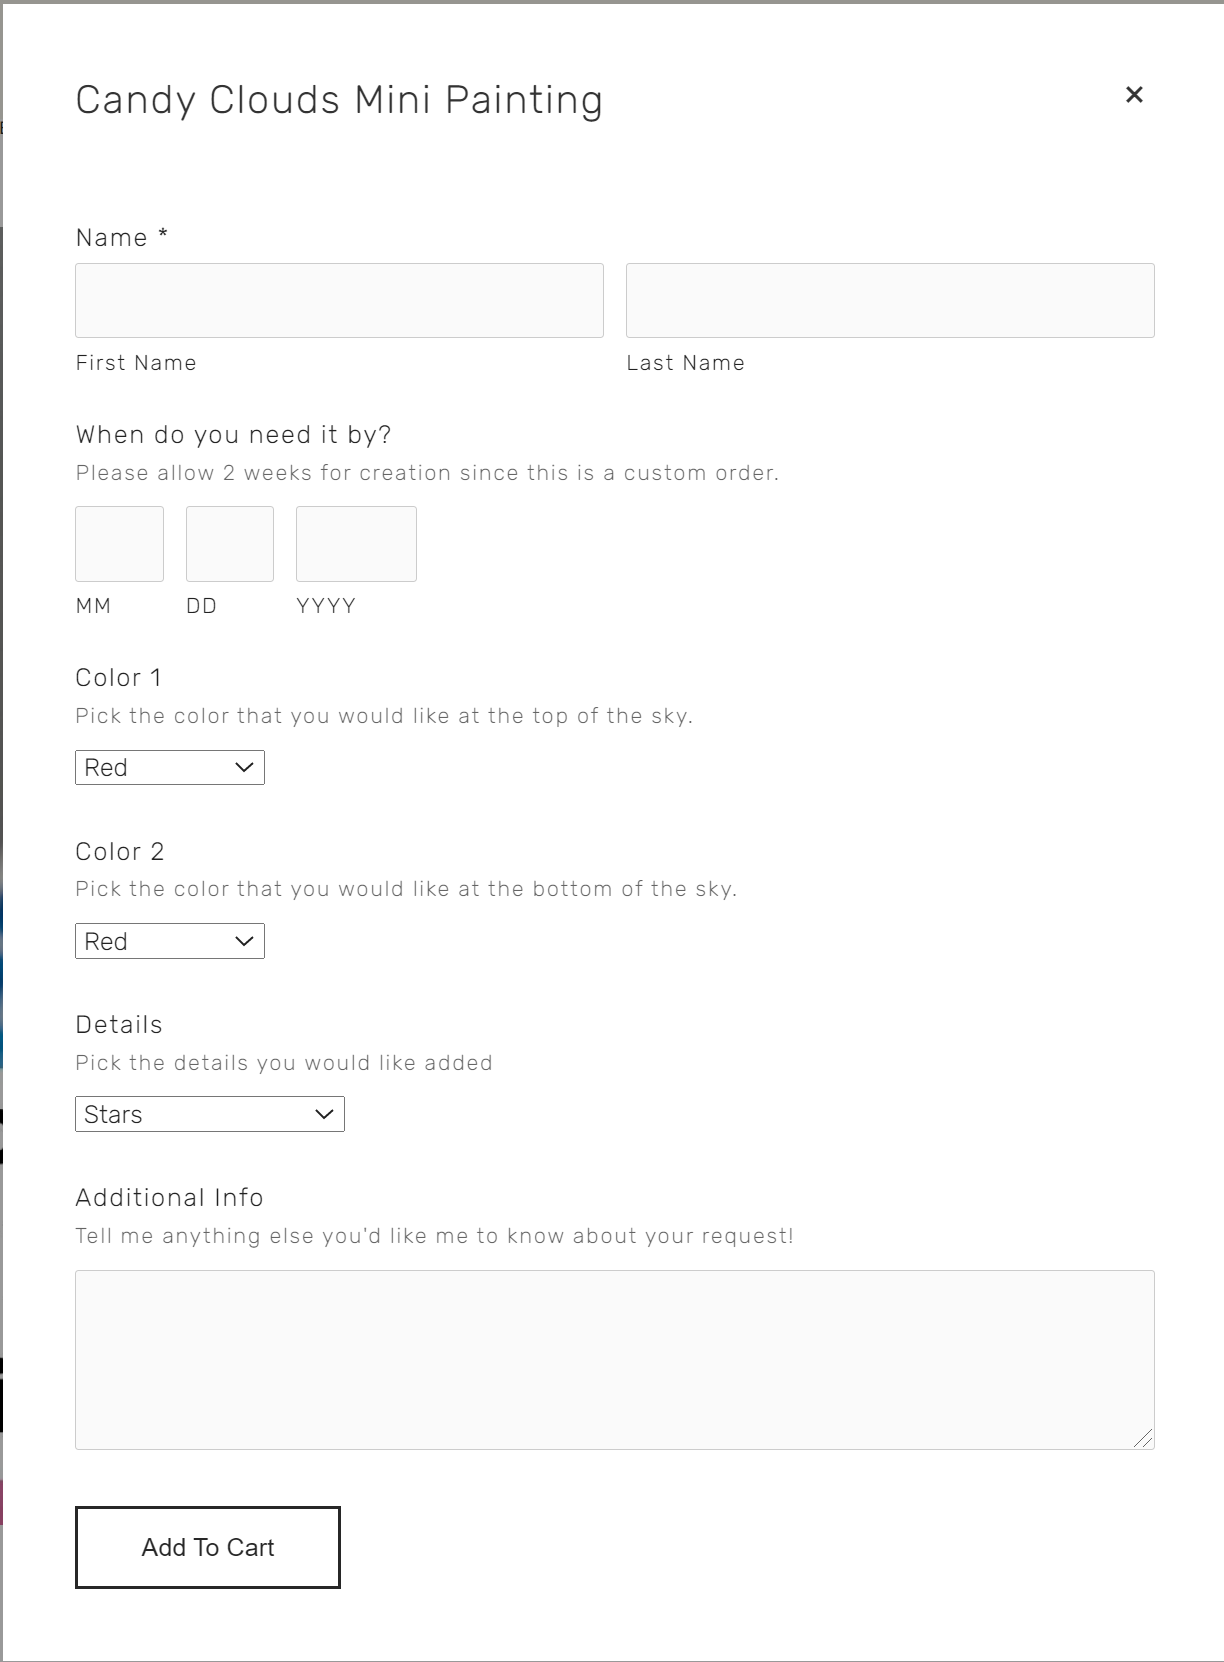The width and height of the screenshot is (1224, 1662).
Task: Click the MM month input box
Action: tap(119, 544)
